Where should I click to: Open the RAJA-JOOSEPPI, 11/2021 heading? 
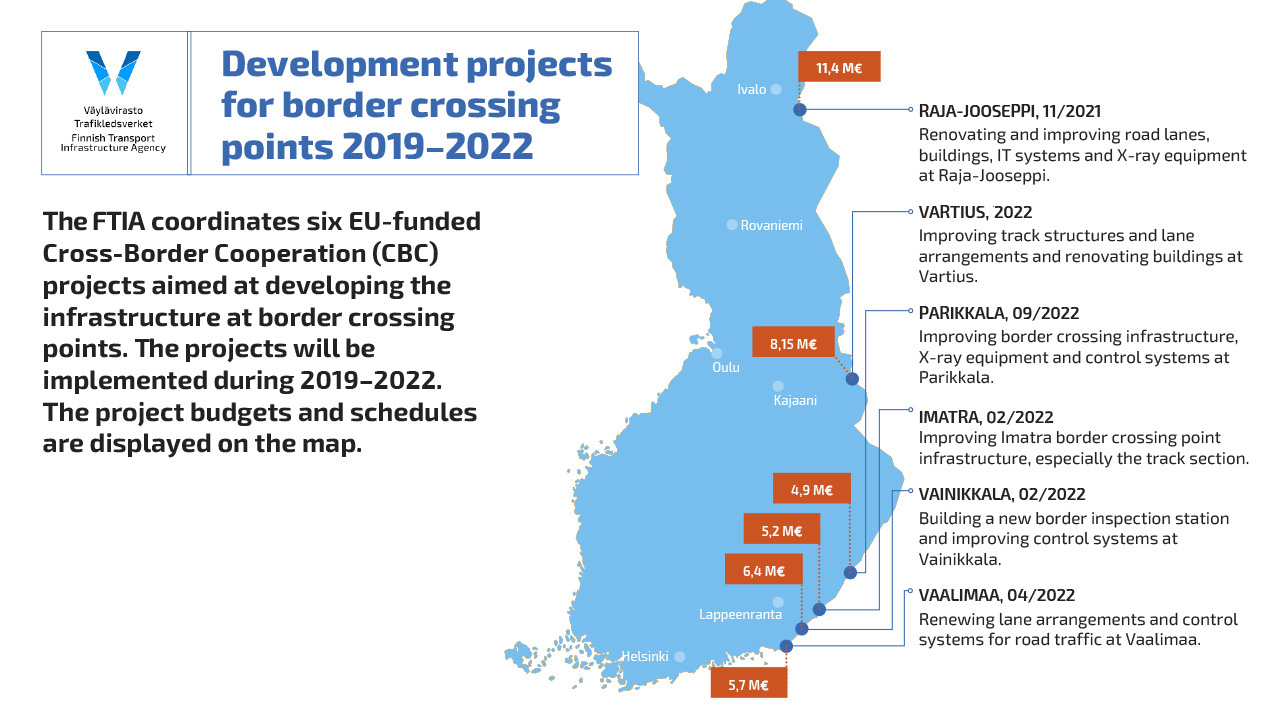point(1010,112)
